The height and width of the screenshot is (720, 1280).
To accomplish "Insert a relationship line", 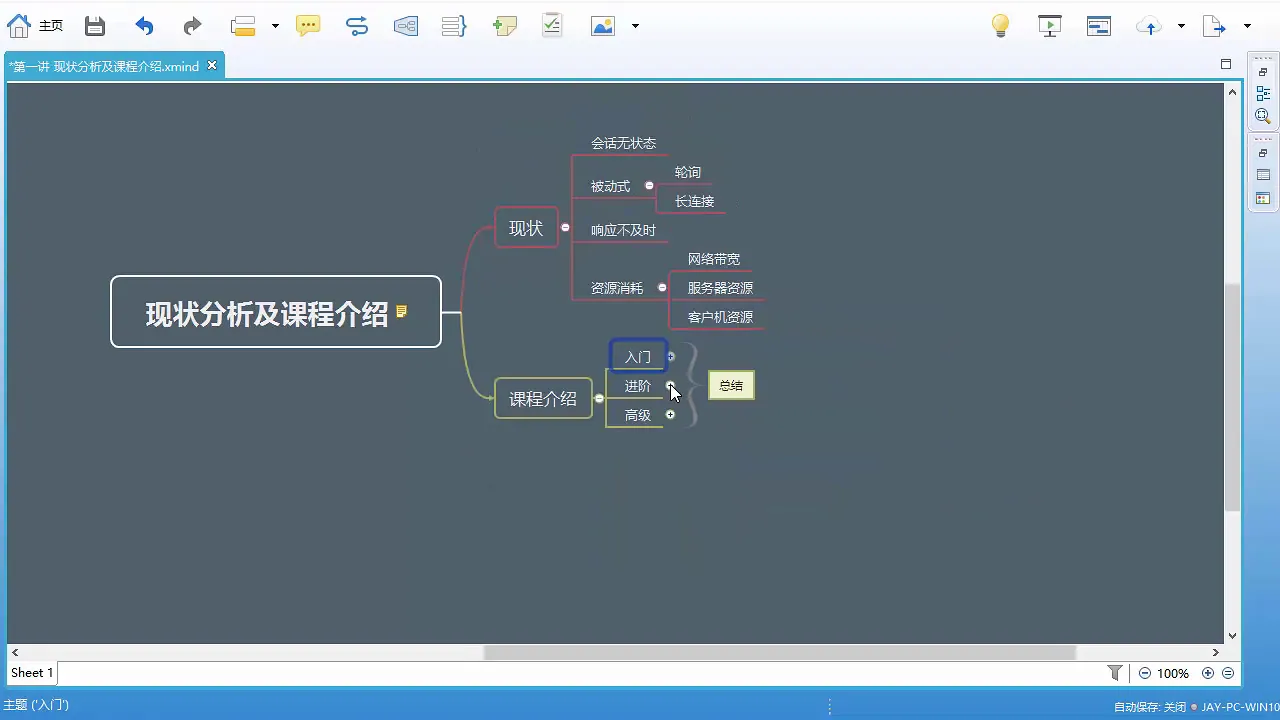I will click(x=357, y=27).
